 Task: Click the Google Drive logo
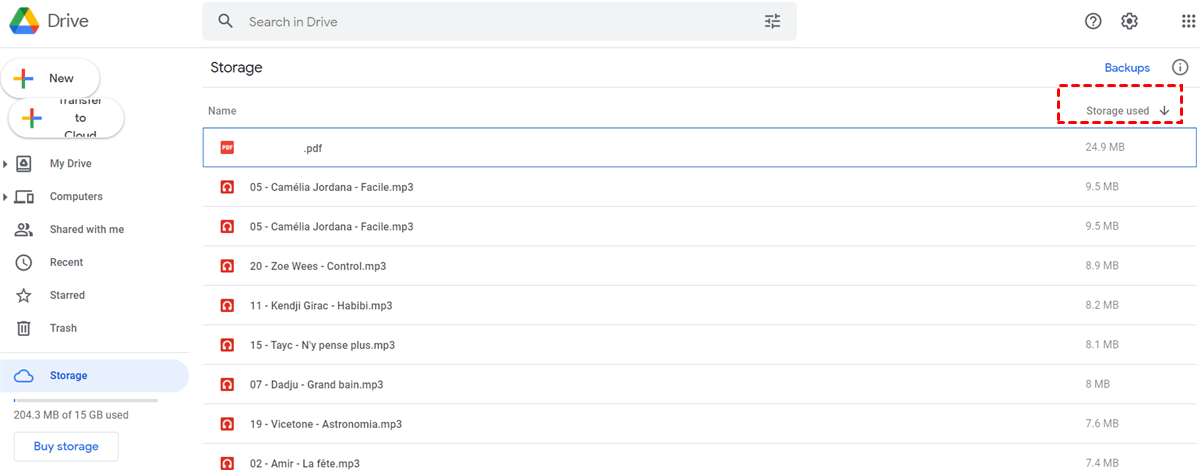[x=25, y=22]
